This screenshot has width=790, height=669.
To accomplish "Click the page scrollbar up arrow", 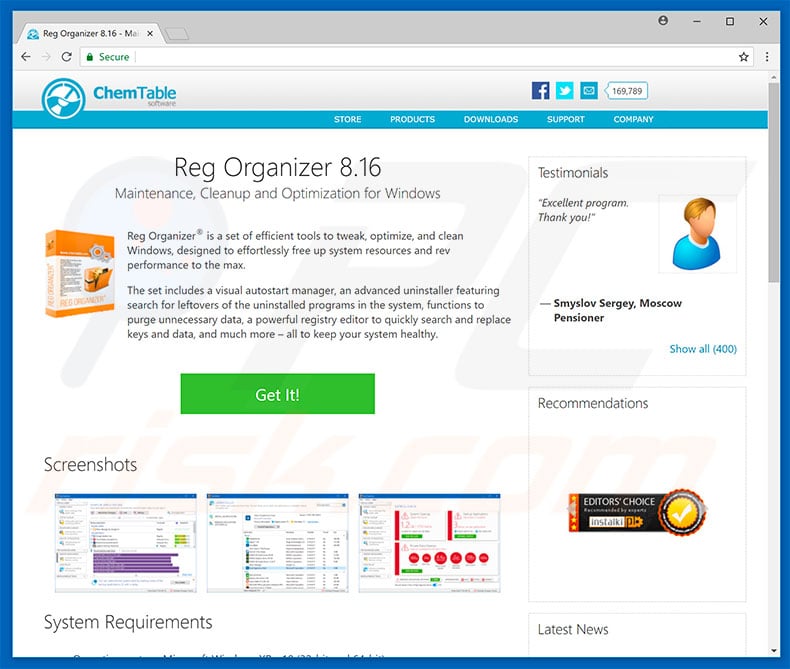I will (774, 77).
